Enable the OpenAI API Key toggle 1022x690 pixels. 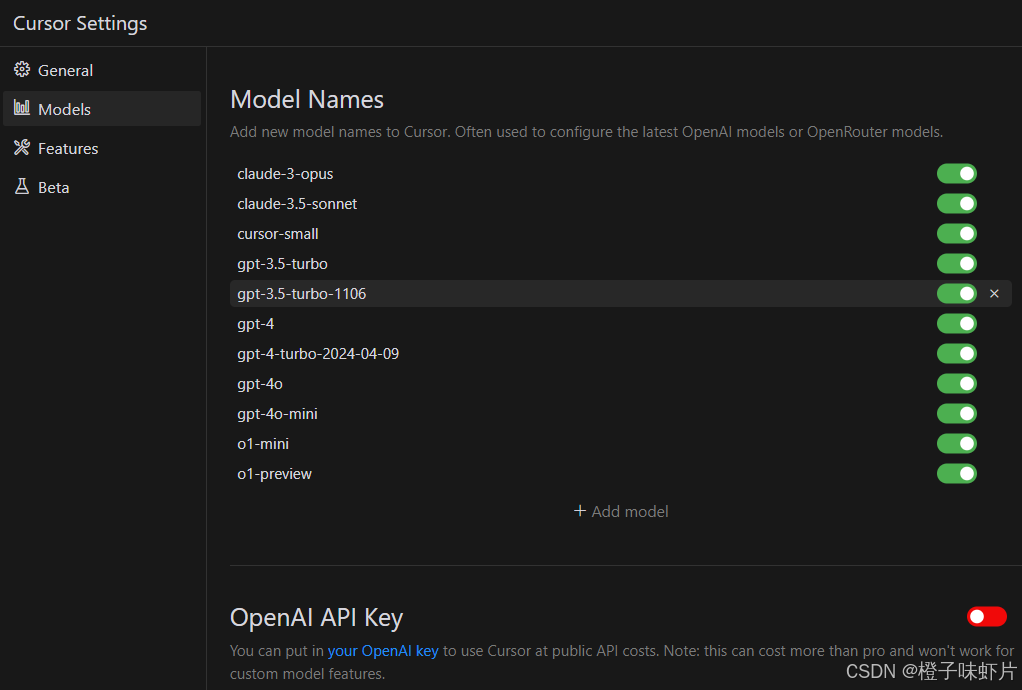pos(987,616)
